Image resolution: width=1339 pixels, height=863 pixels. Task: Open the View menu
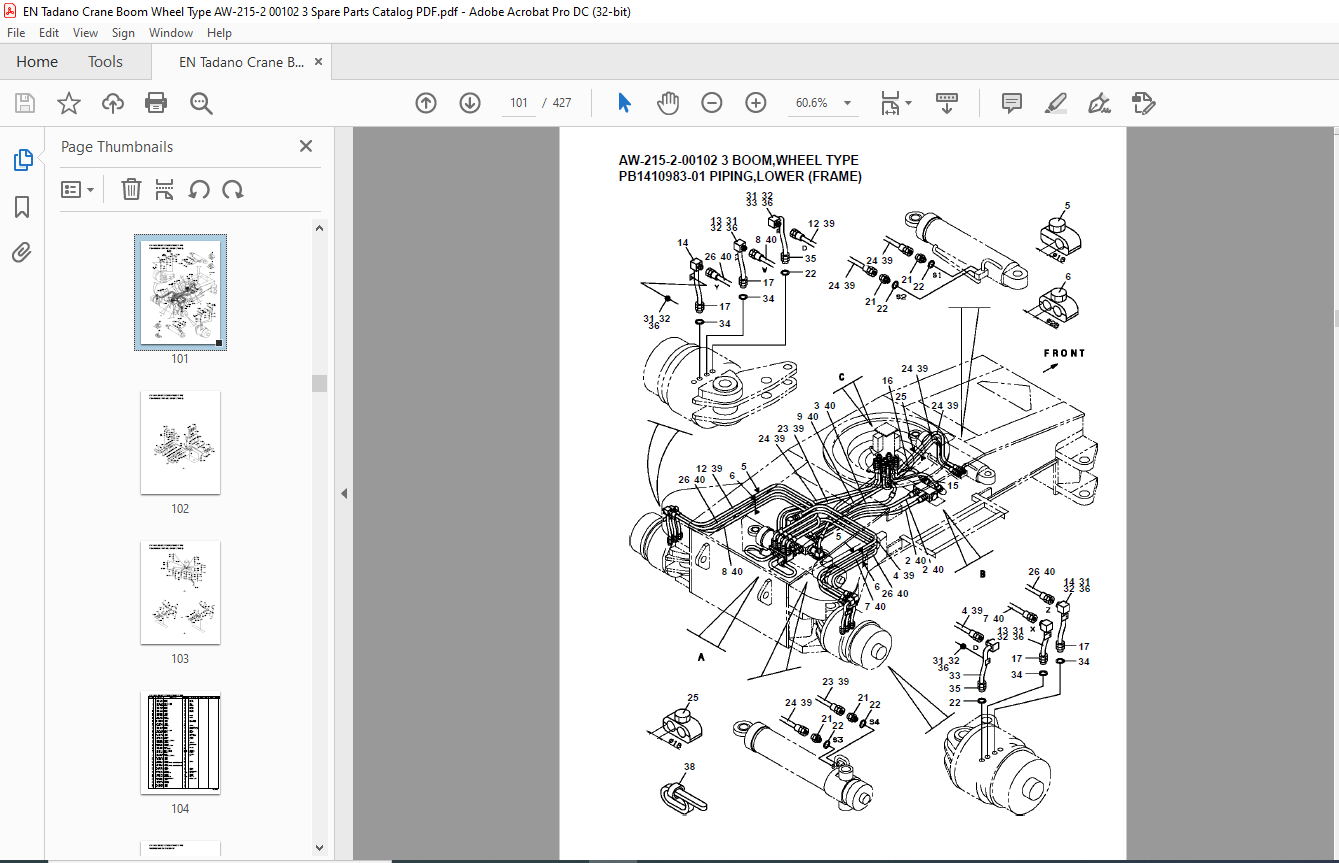tap(86, 33)
